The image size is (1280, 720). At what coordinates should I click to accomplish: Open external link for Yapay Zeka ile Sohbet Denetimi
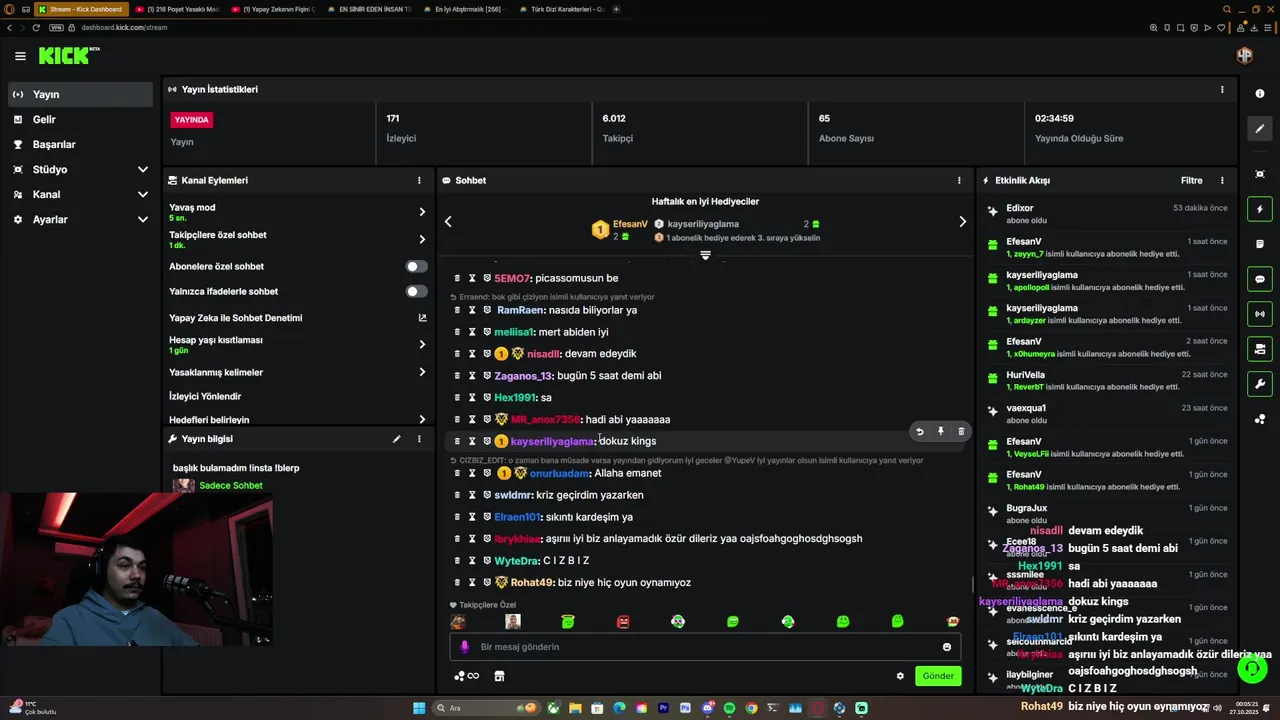[x=422, y=318]
